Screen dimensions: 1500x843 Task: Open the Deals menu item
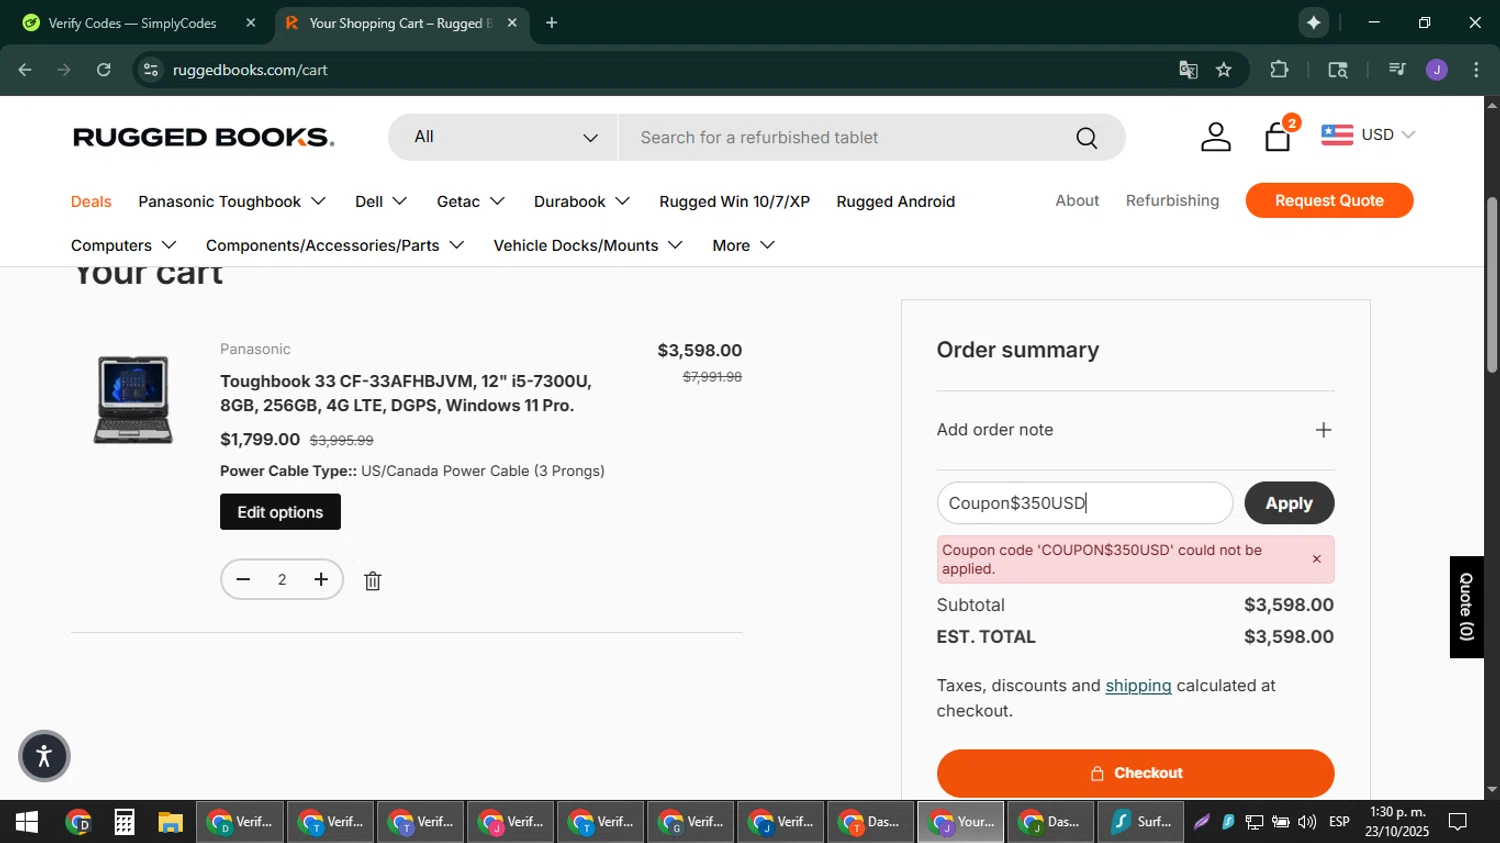[91, 202]
